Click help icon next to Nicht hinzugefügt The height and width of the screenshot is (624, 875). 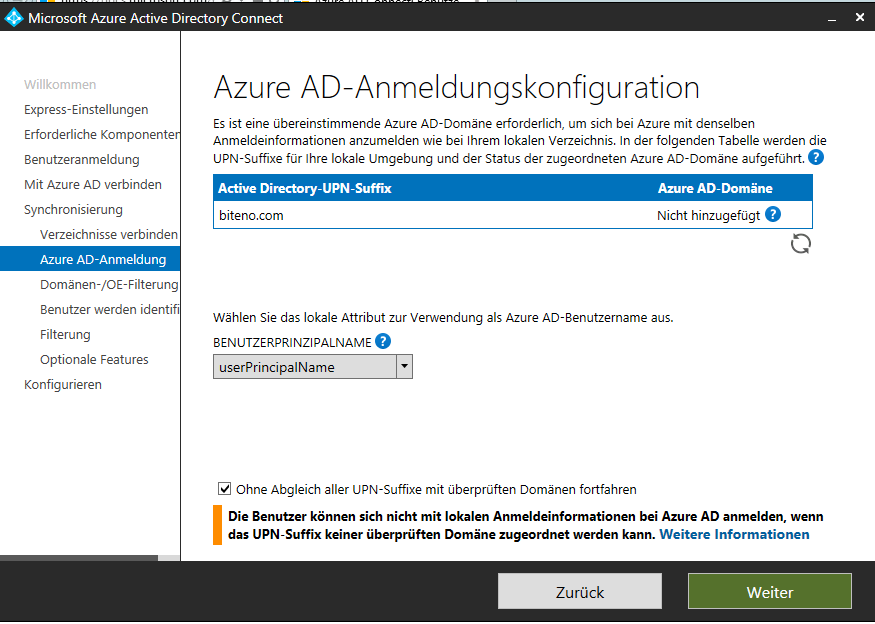[773, 214]
